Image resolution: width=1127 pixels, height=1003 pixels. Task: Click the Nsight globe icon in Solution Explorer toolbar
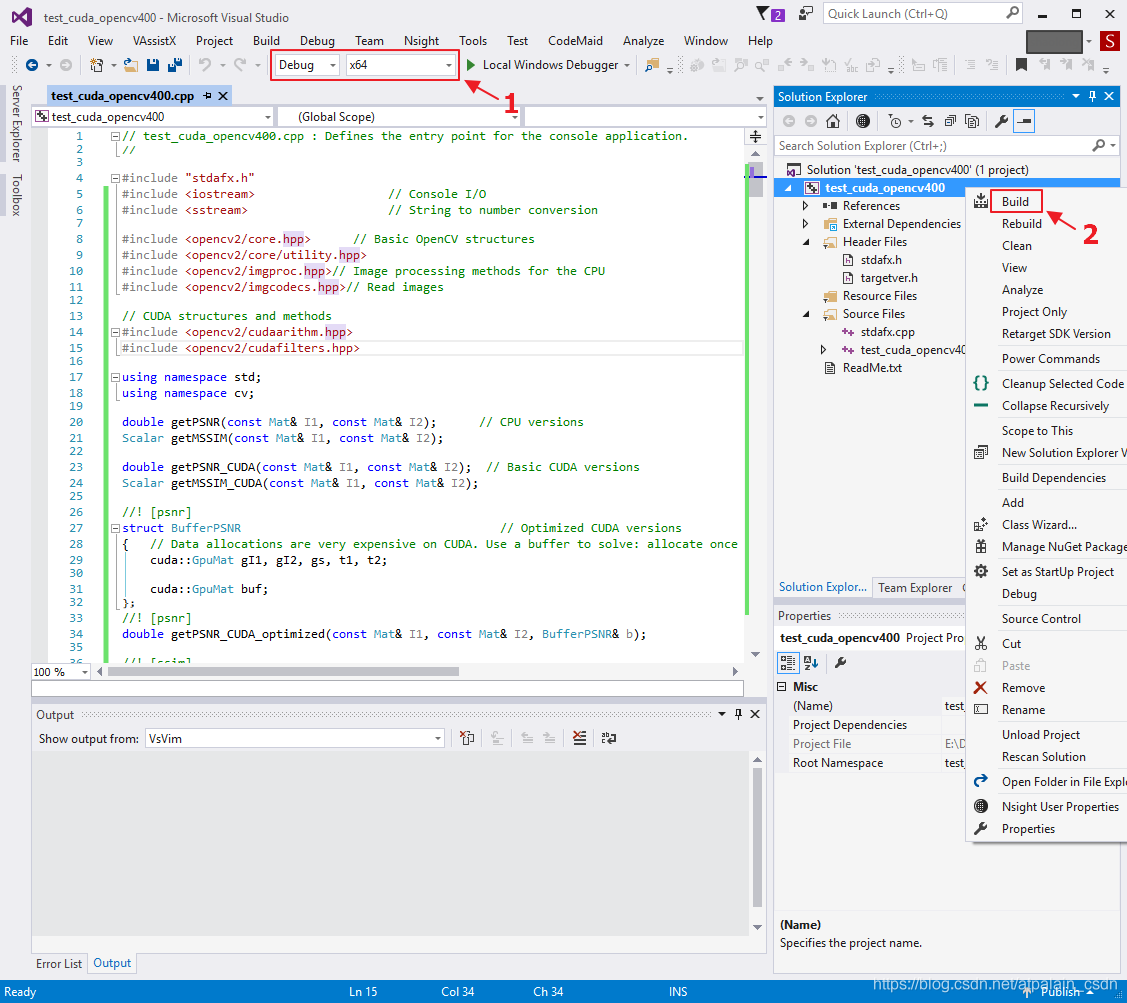point(863,122)
